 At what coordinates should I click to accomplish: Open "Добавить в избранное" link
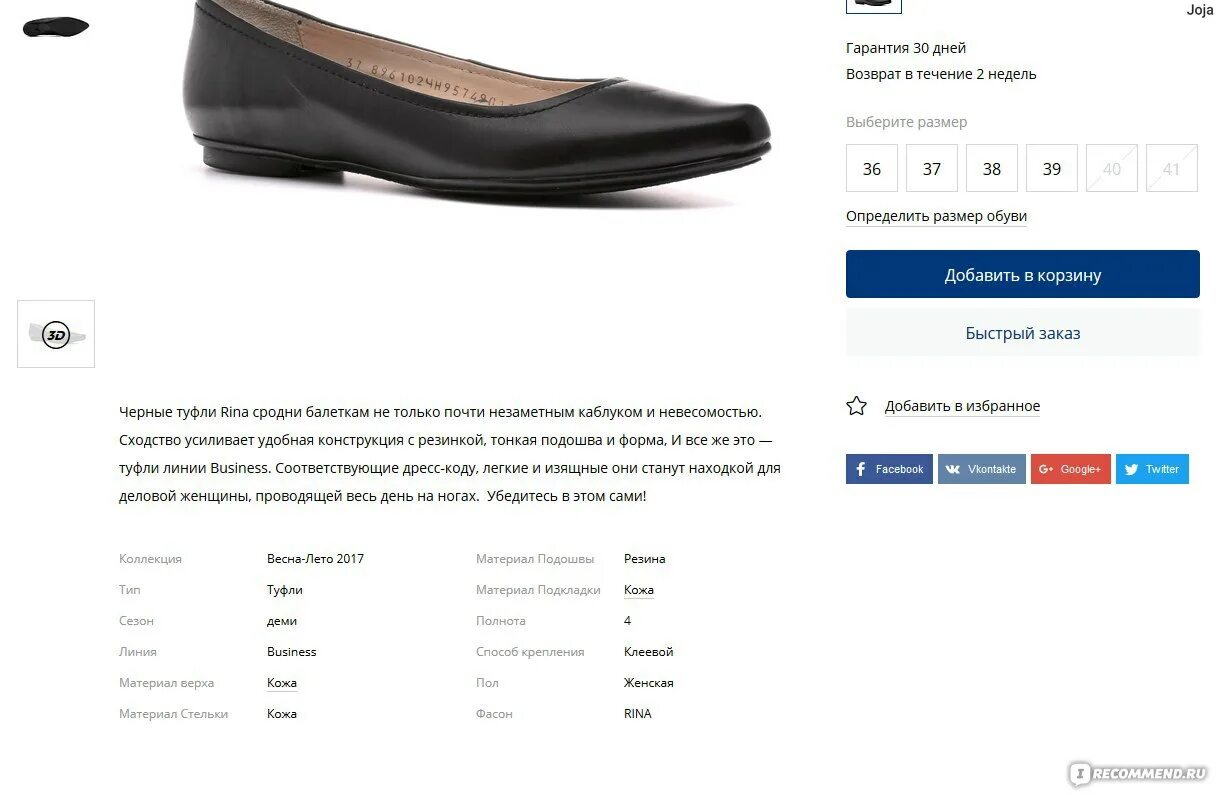tap(962, 406)
